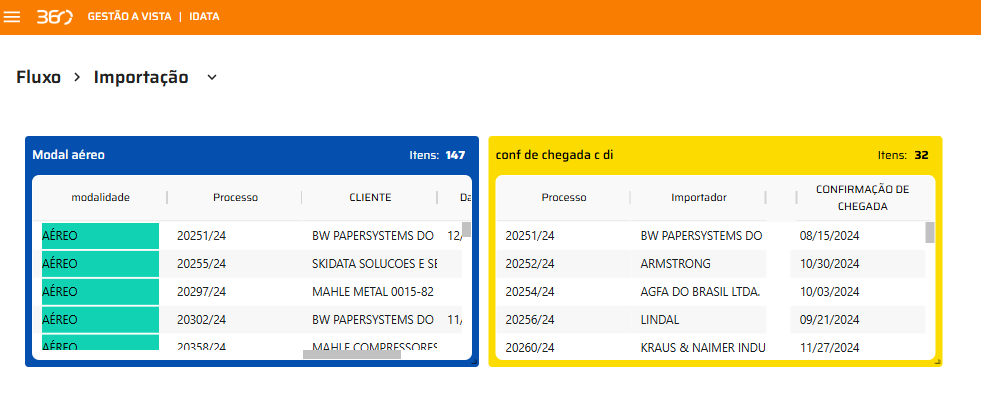Click BW PAPERSYSTEMS DO in row 20251/24 of Modal aéreo

(373, 236)
